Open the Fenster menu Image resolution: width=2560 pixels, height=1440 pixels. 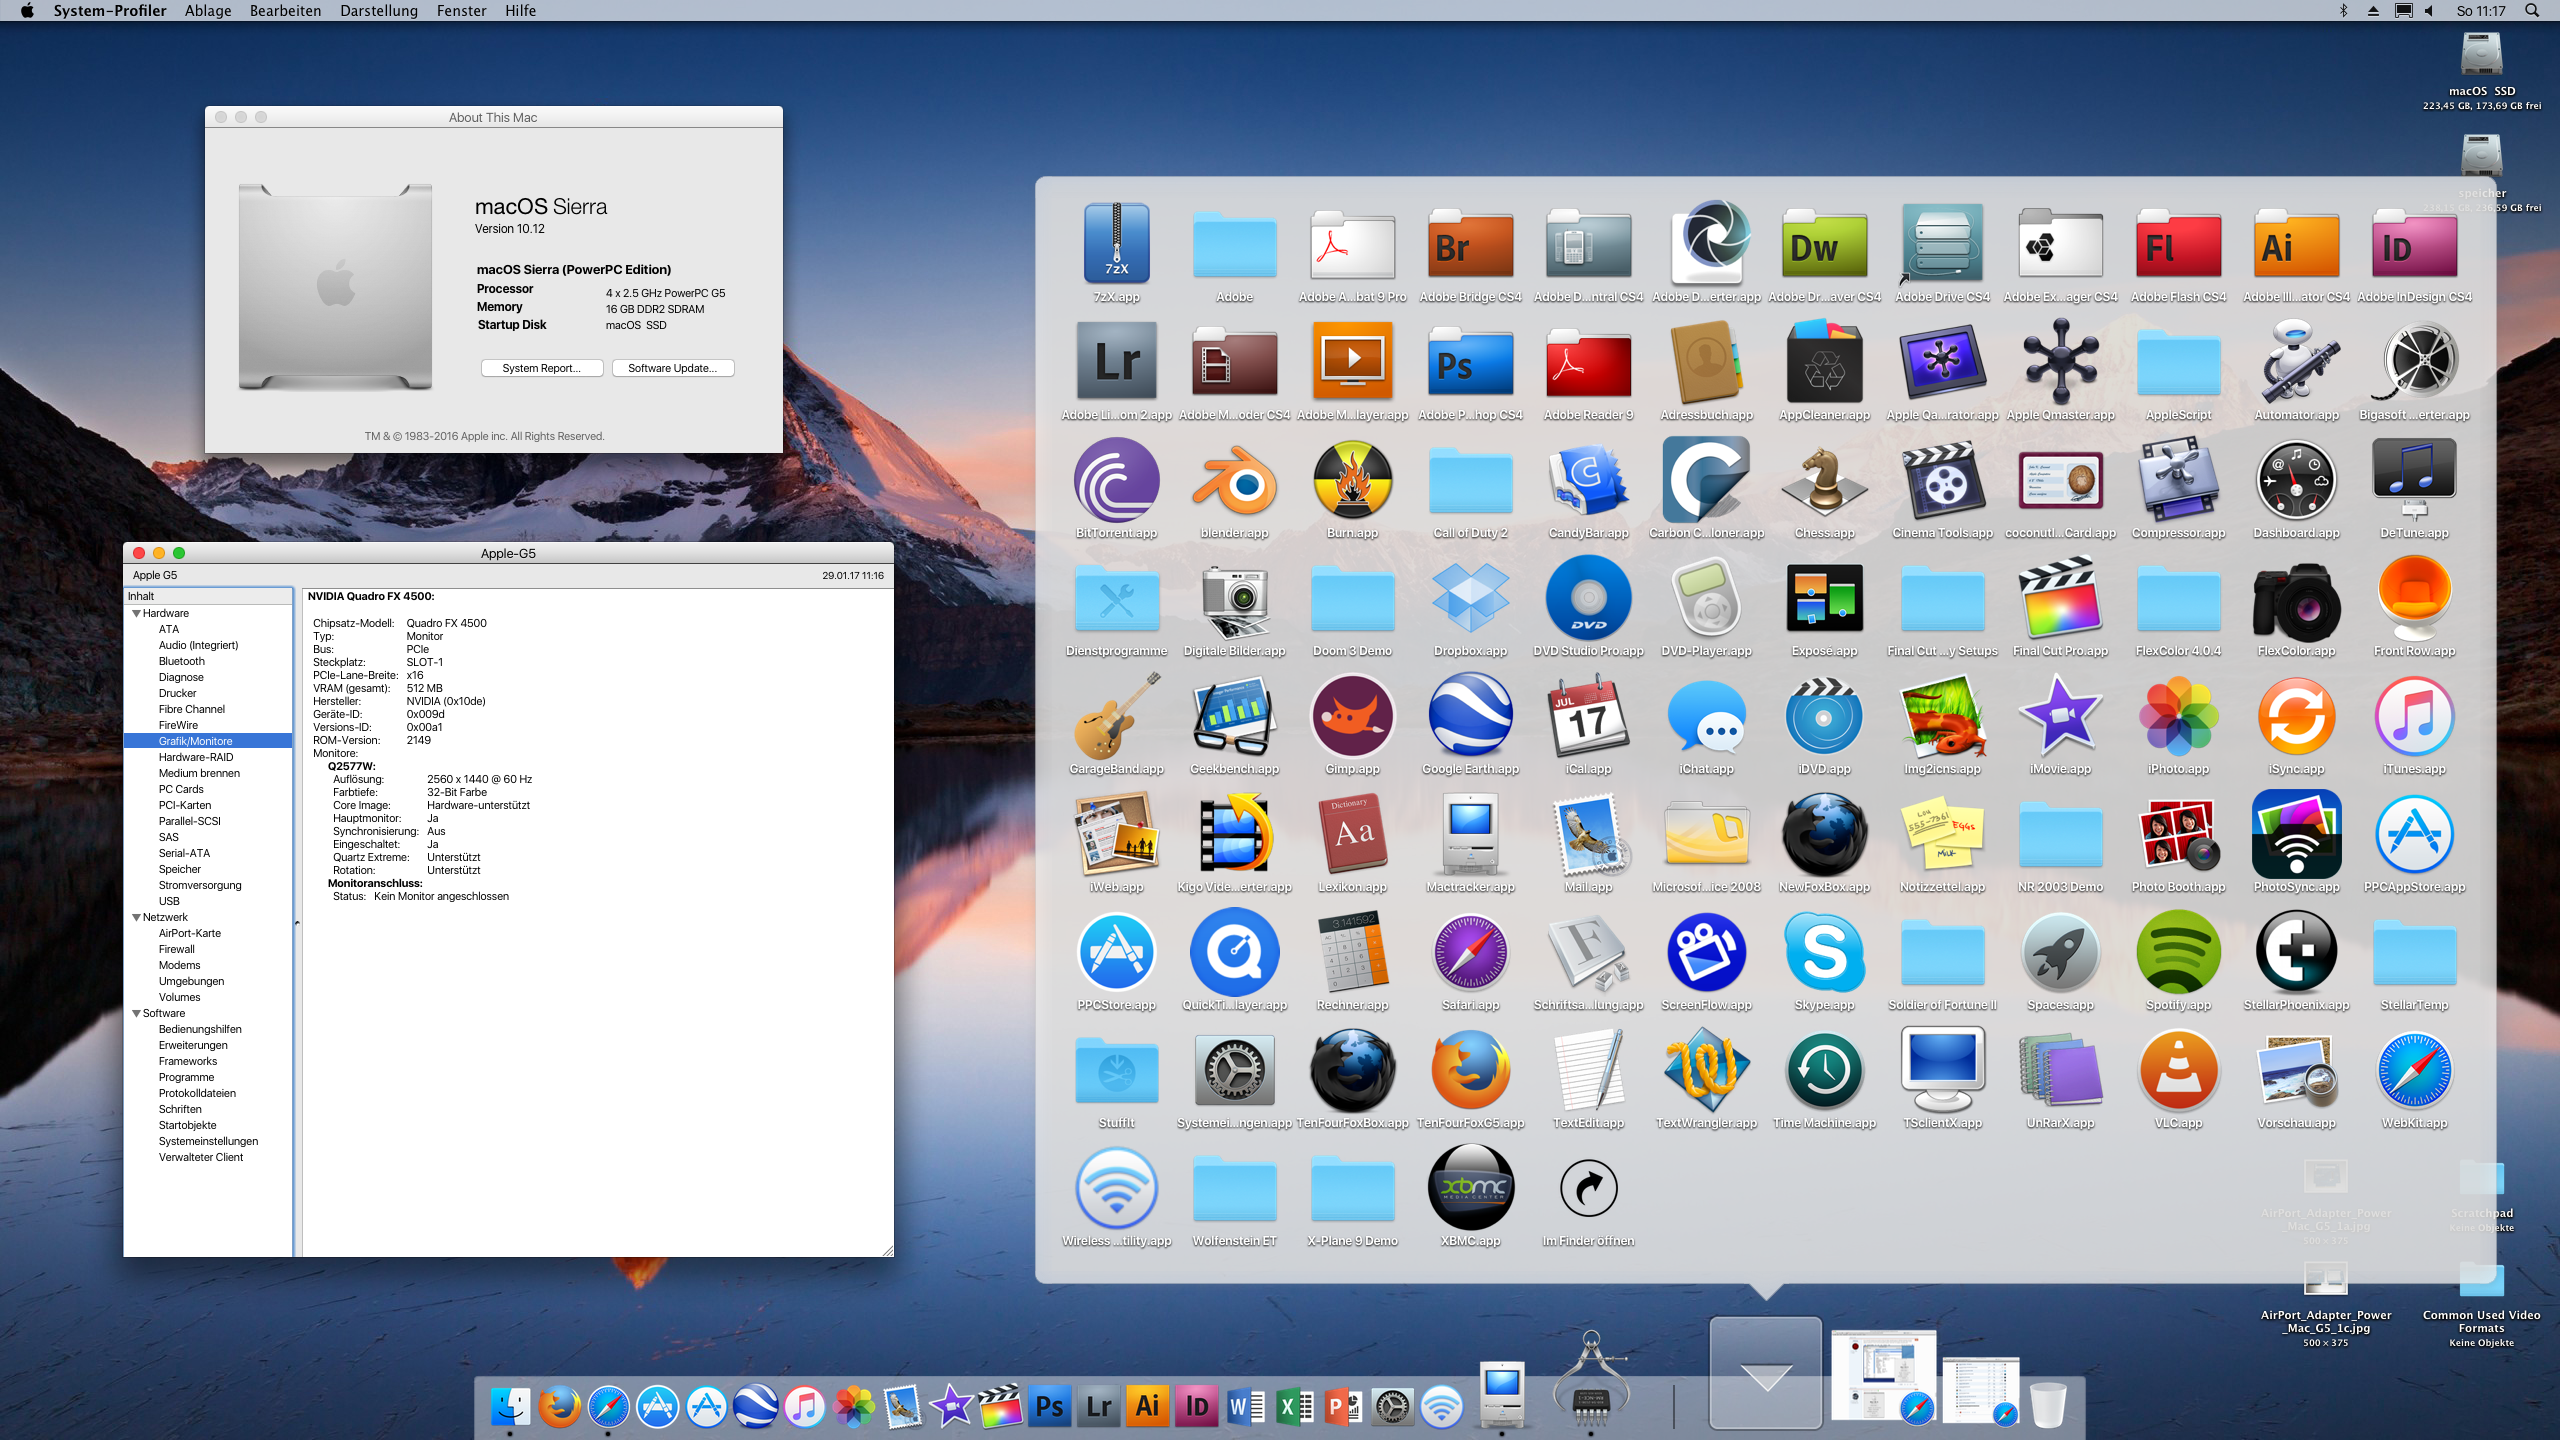461,11
